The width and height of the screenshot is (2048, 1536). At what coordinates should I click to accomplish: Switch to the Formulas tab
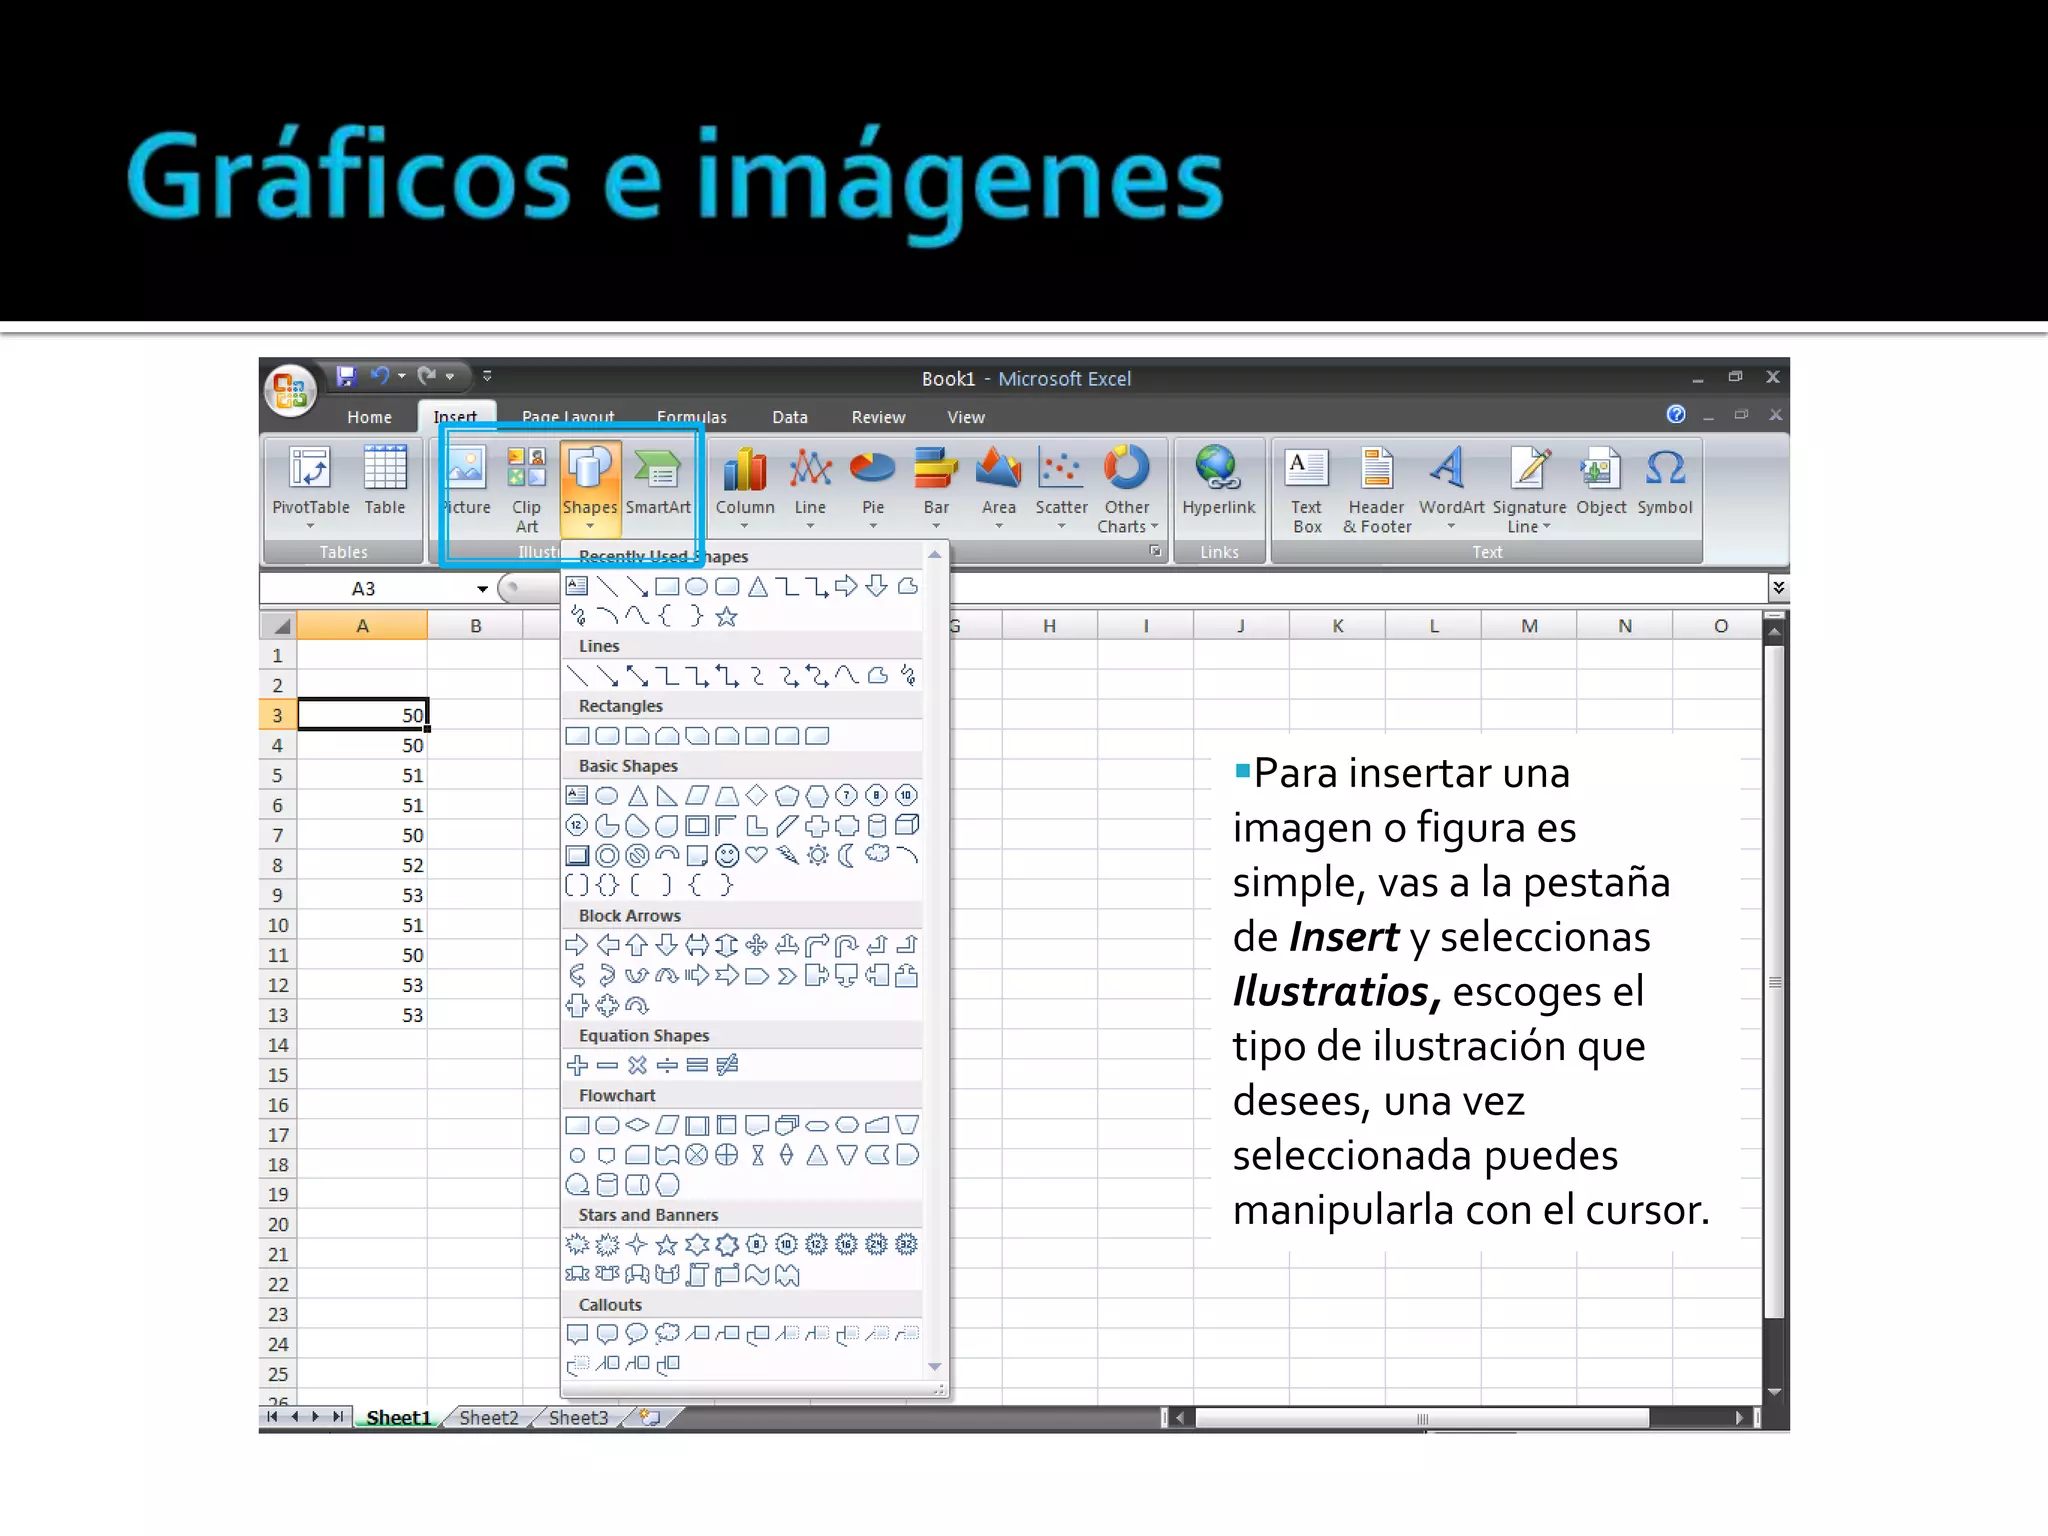(692, 417)
